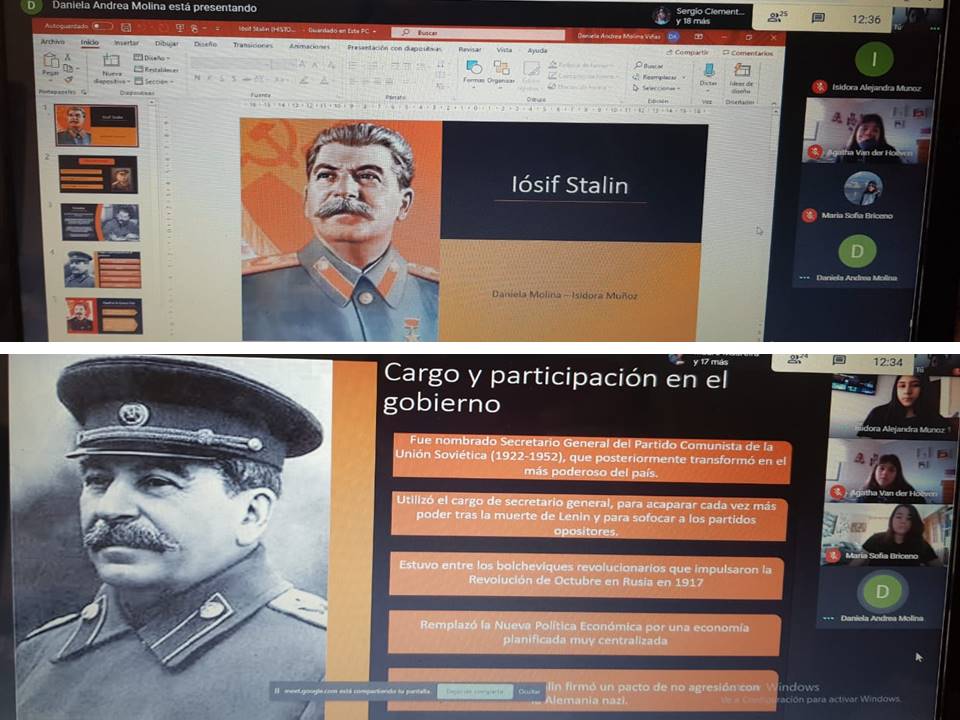Open the Presentación con diapositivas tab

coord(394,48)
